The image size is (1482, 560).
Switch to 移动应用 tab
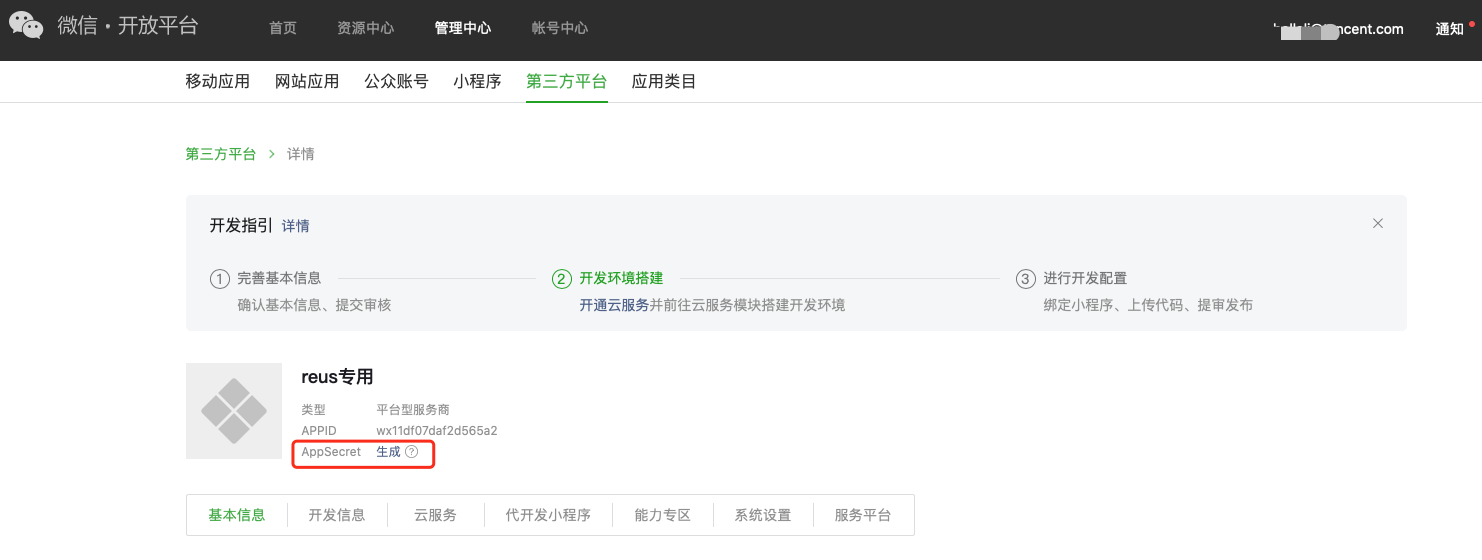218,82
